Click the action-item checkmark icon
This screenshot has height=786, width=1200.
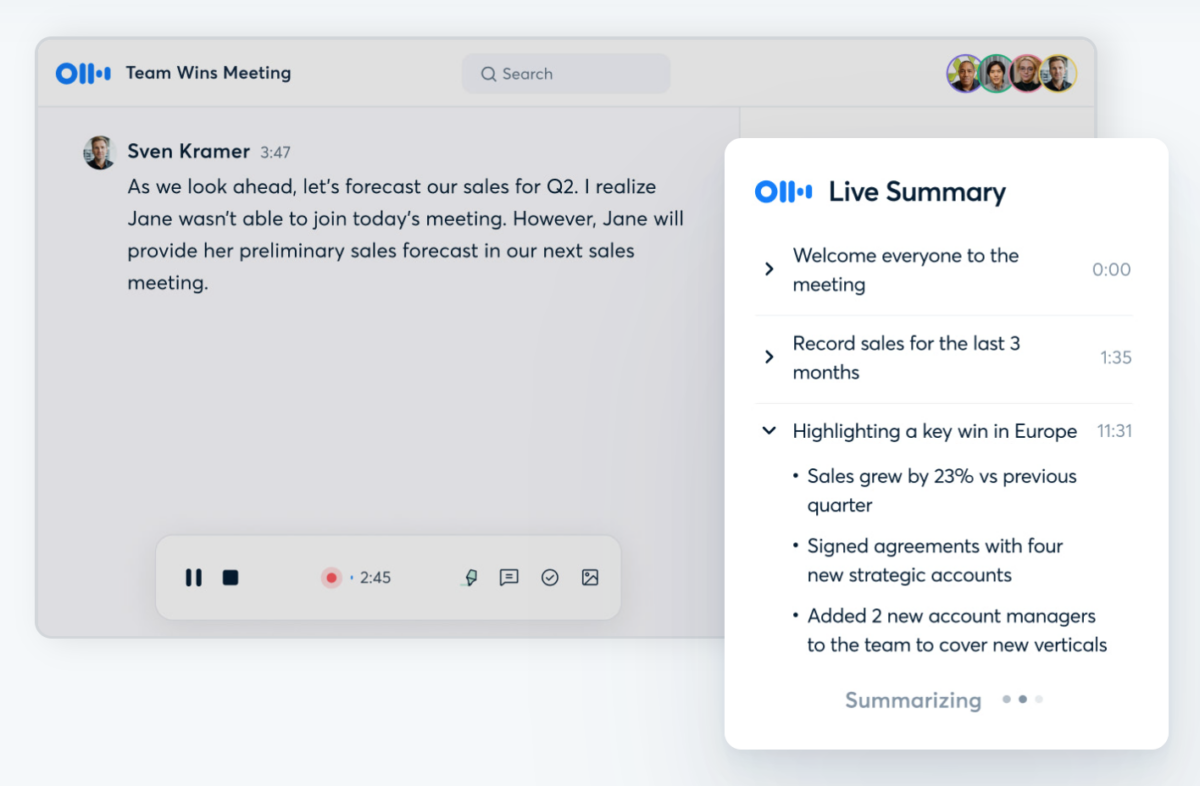coord(550,577)
